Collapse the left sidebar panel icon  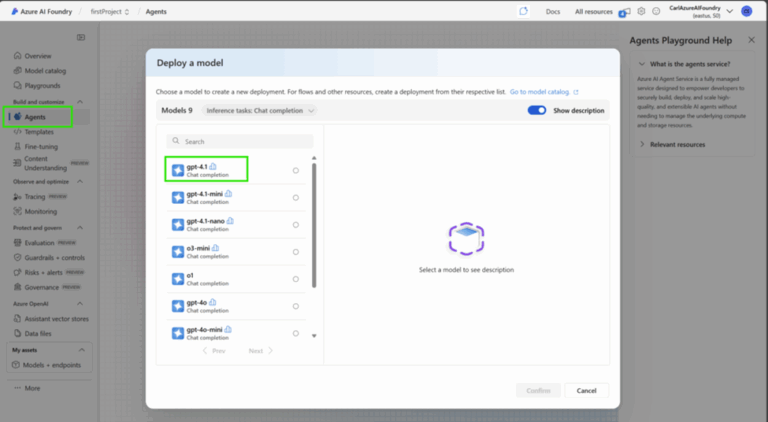[81, 37]
